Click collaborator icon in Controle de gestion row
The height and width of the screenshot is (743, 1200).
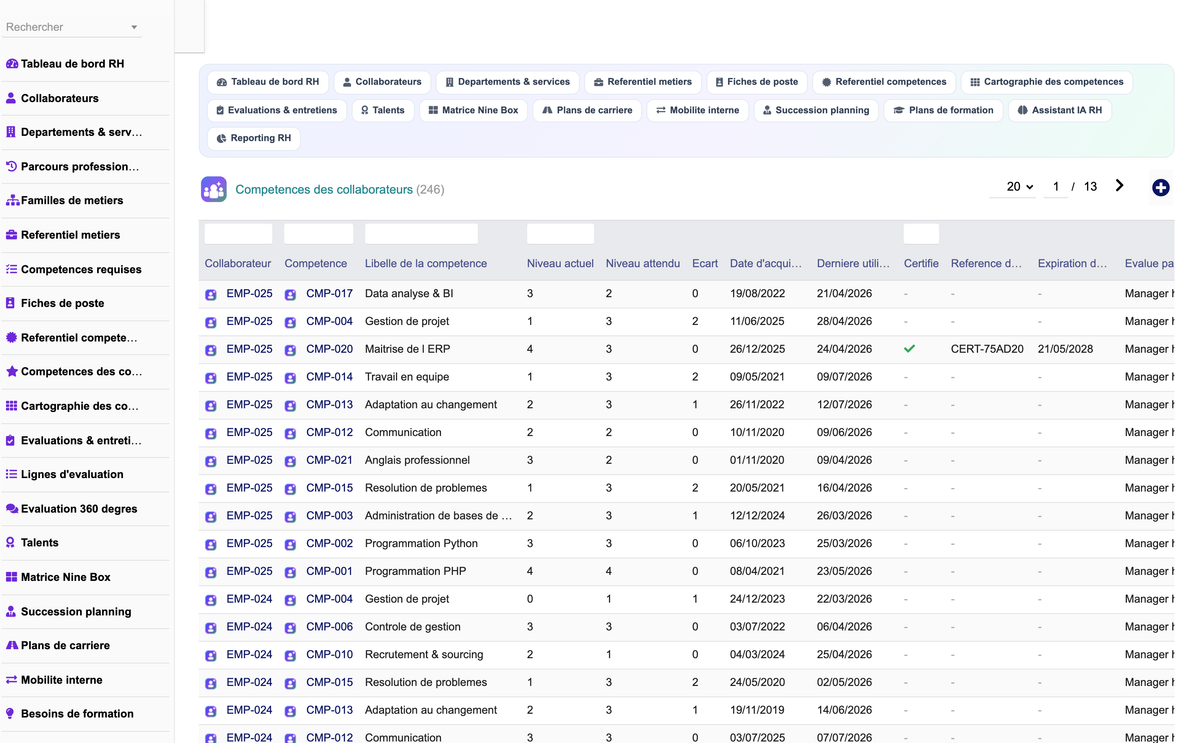(x=211, y=628)
